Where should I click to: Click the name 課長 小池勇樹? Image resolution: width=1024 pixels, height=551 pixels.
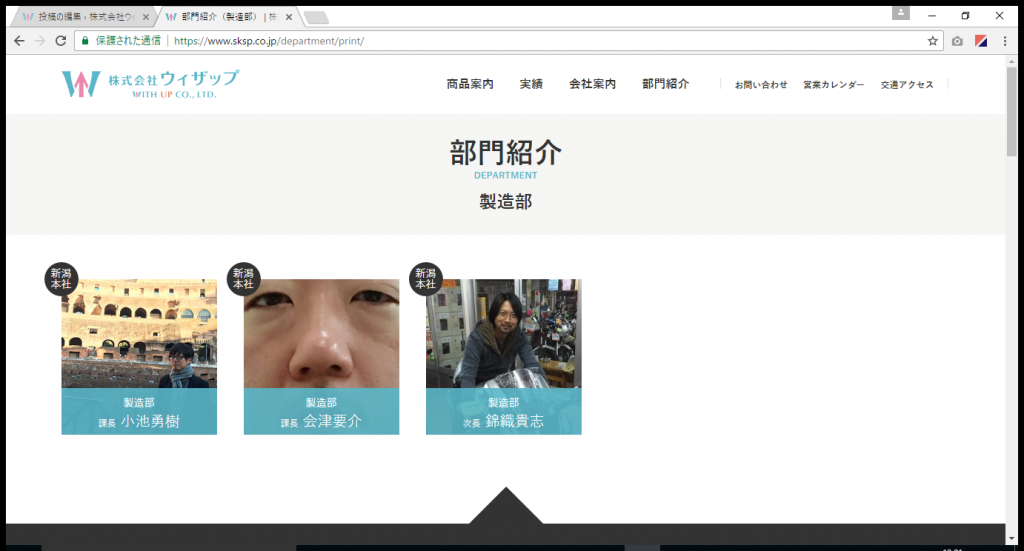pyautogui.click(x=139, y=422)
